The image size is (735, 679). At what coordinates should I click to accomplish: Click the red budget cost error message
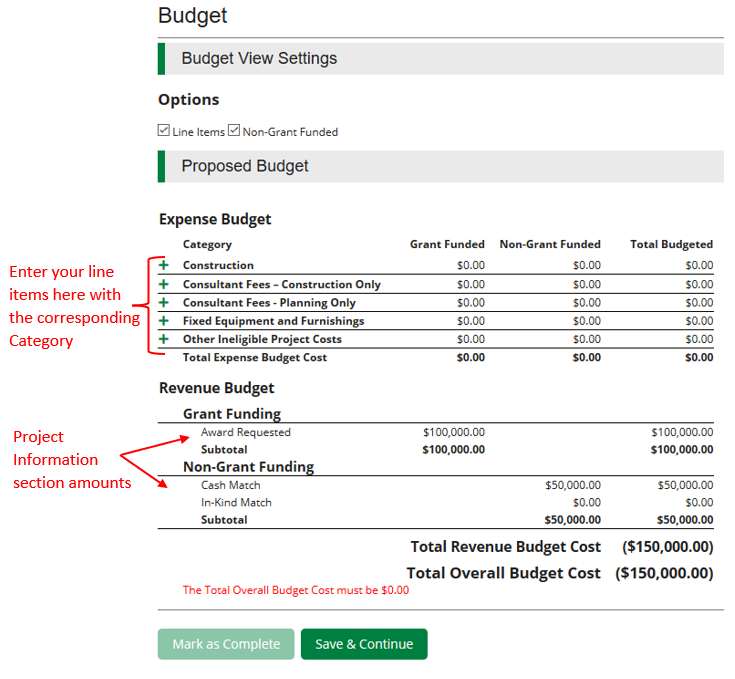click(295, 590)
